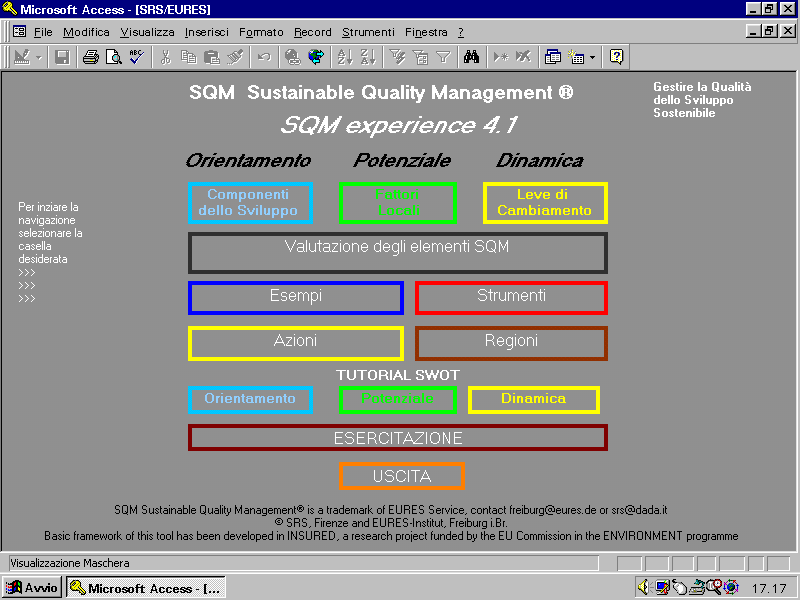The image size is (800, 600).
Task: Open the question mark help menu
Action: [461, 32]
